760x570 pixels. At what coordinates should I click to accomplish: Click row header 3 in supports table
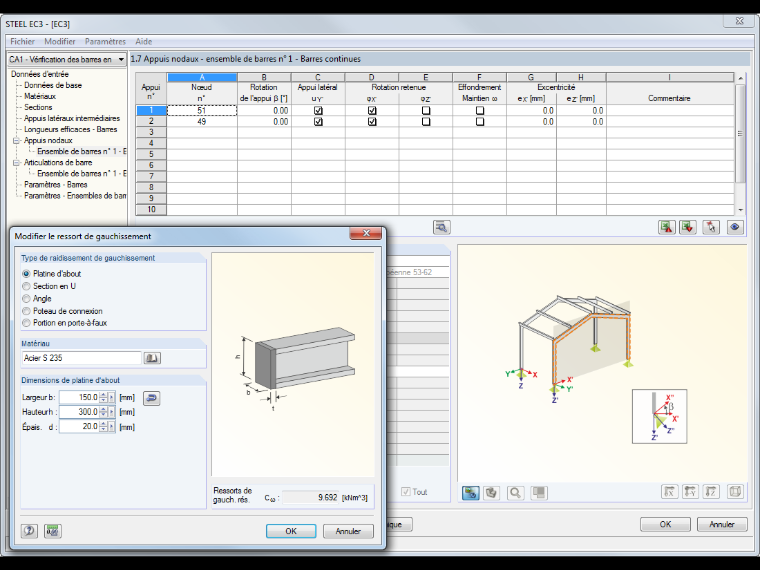click(151, 132)
